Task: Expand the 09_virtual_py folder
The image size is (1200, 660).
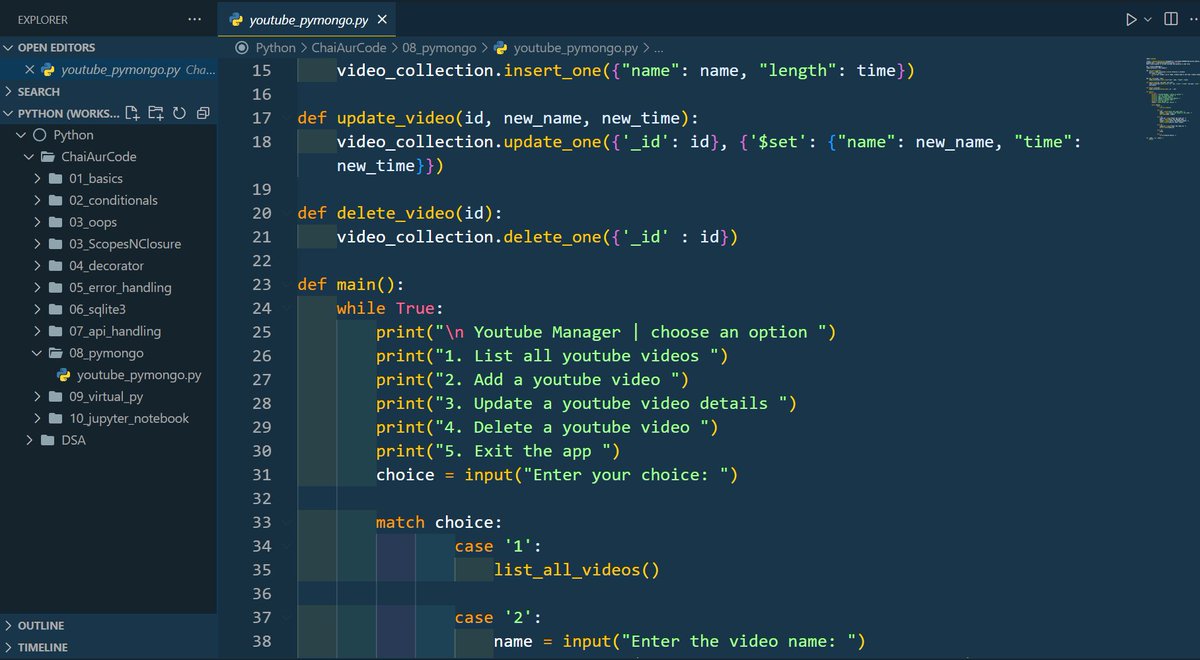Action: 108,397
